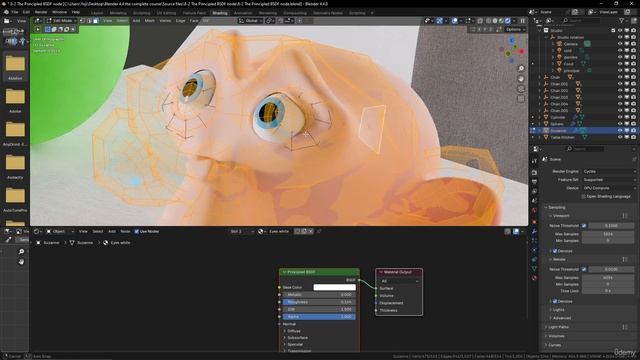640x360 pixels.
Task: Open the Device GPU Compute dropdown
Action: click(x=609, y=188)
